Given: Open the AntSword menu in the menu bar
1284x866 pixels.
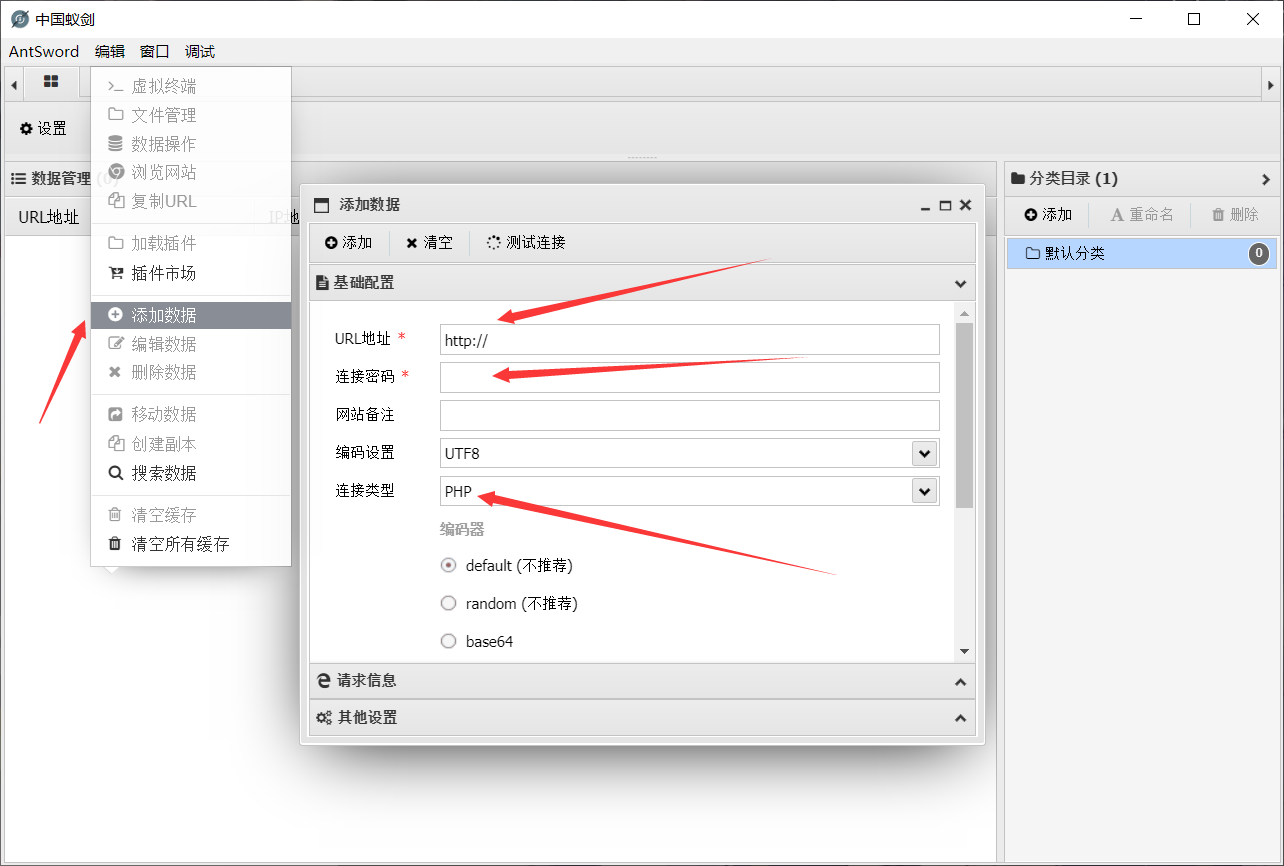Looking at the screenshot, I should tap(44, 52).
